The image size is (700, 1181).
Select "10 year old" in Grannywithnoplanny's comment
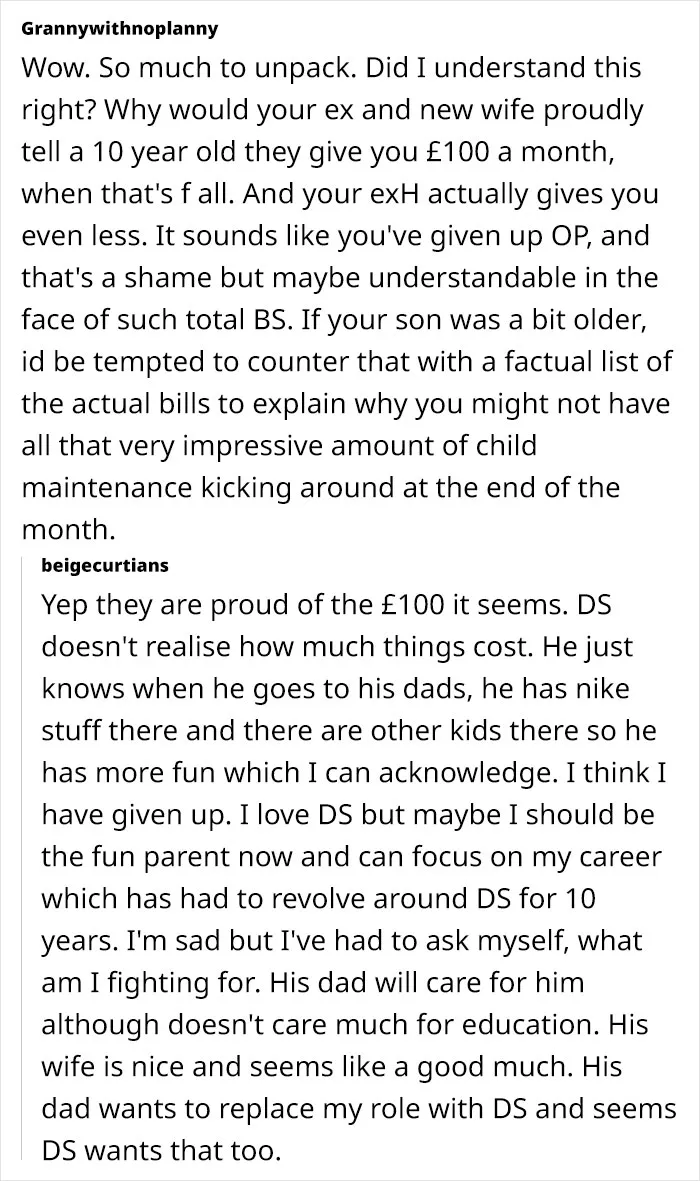coord(146,153)
